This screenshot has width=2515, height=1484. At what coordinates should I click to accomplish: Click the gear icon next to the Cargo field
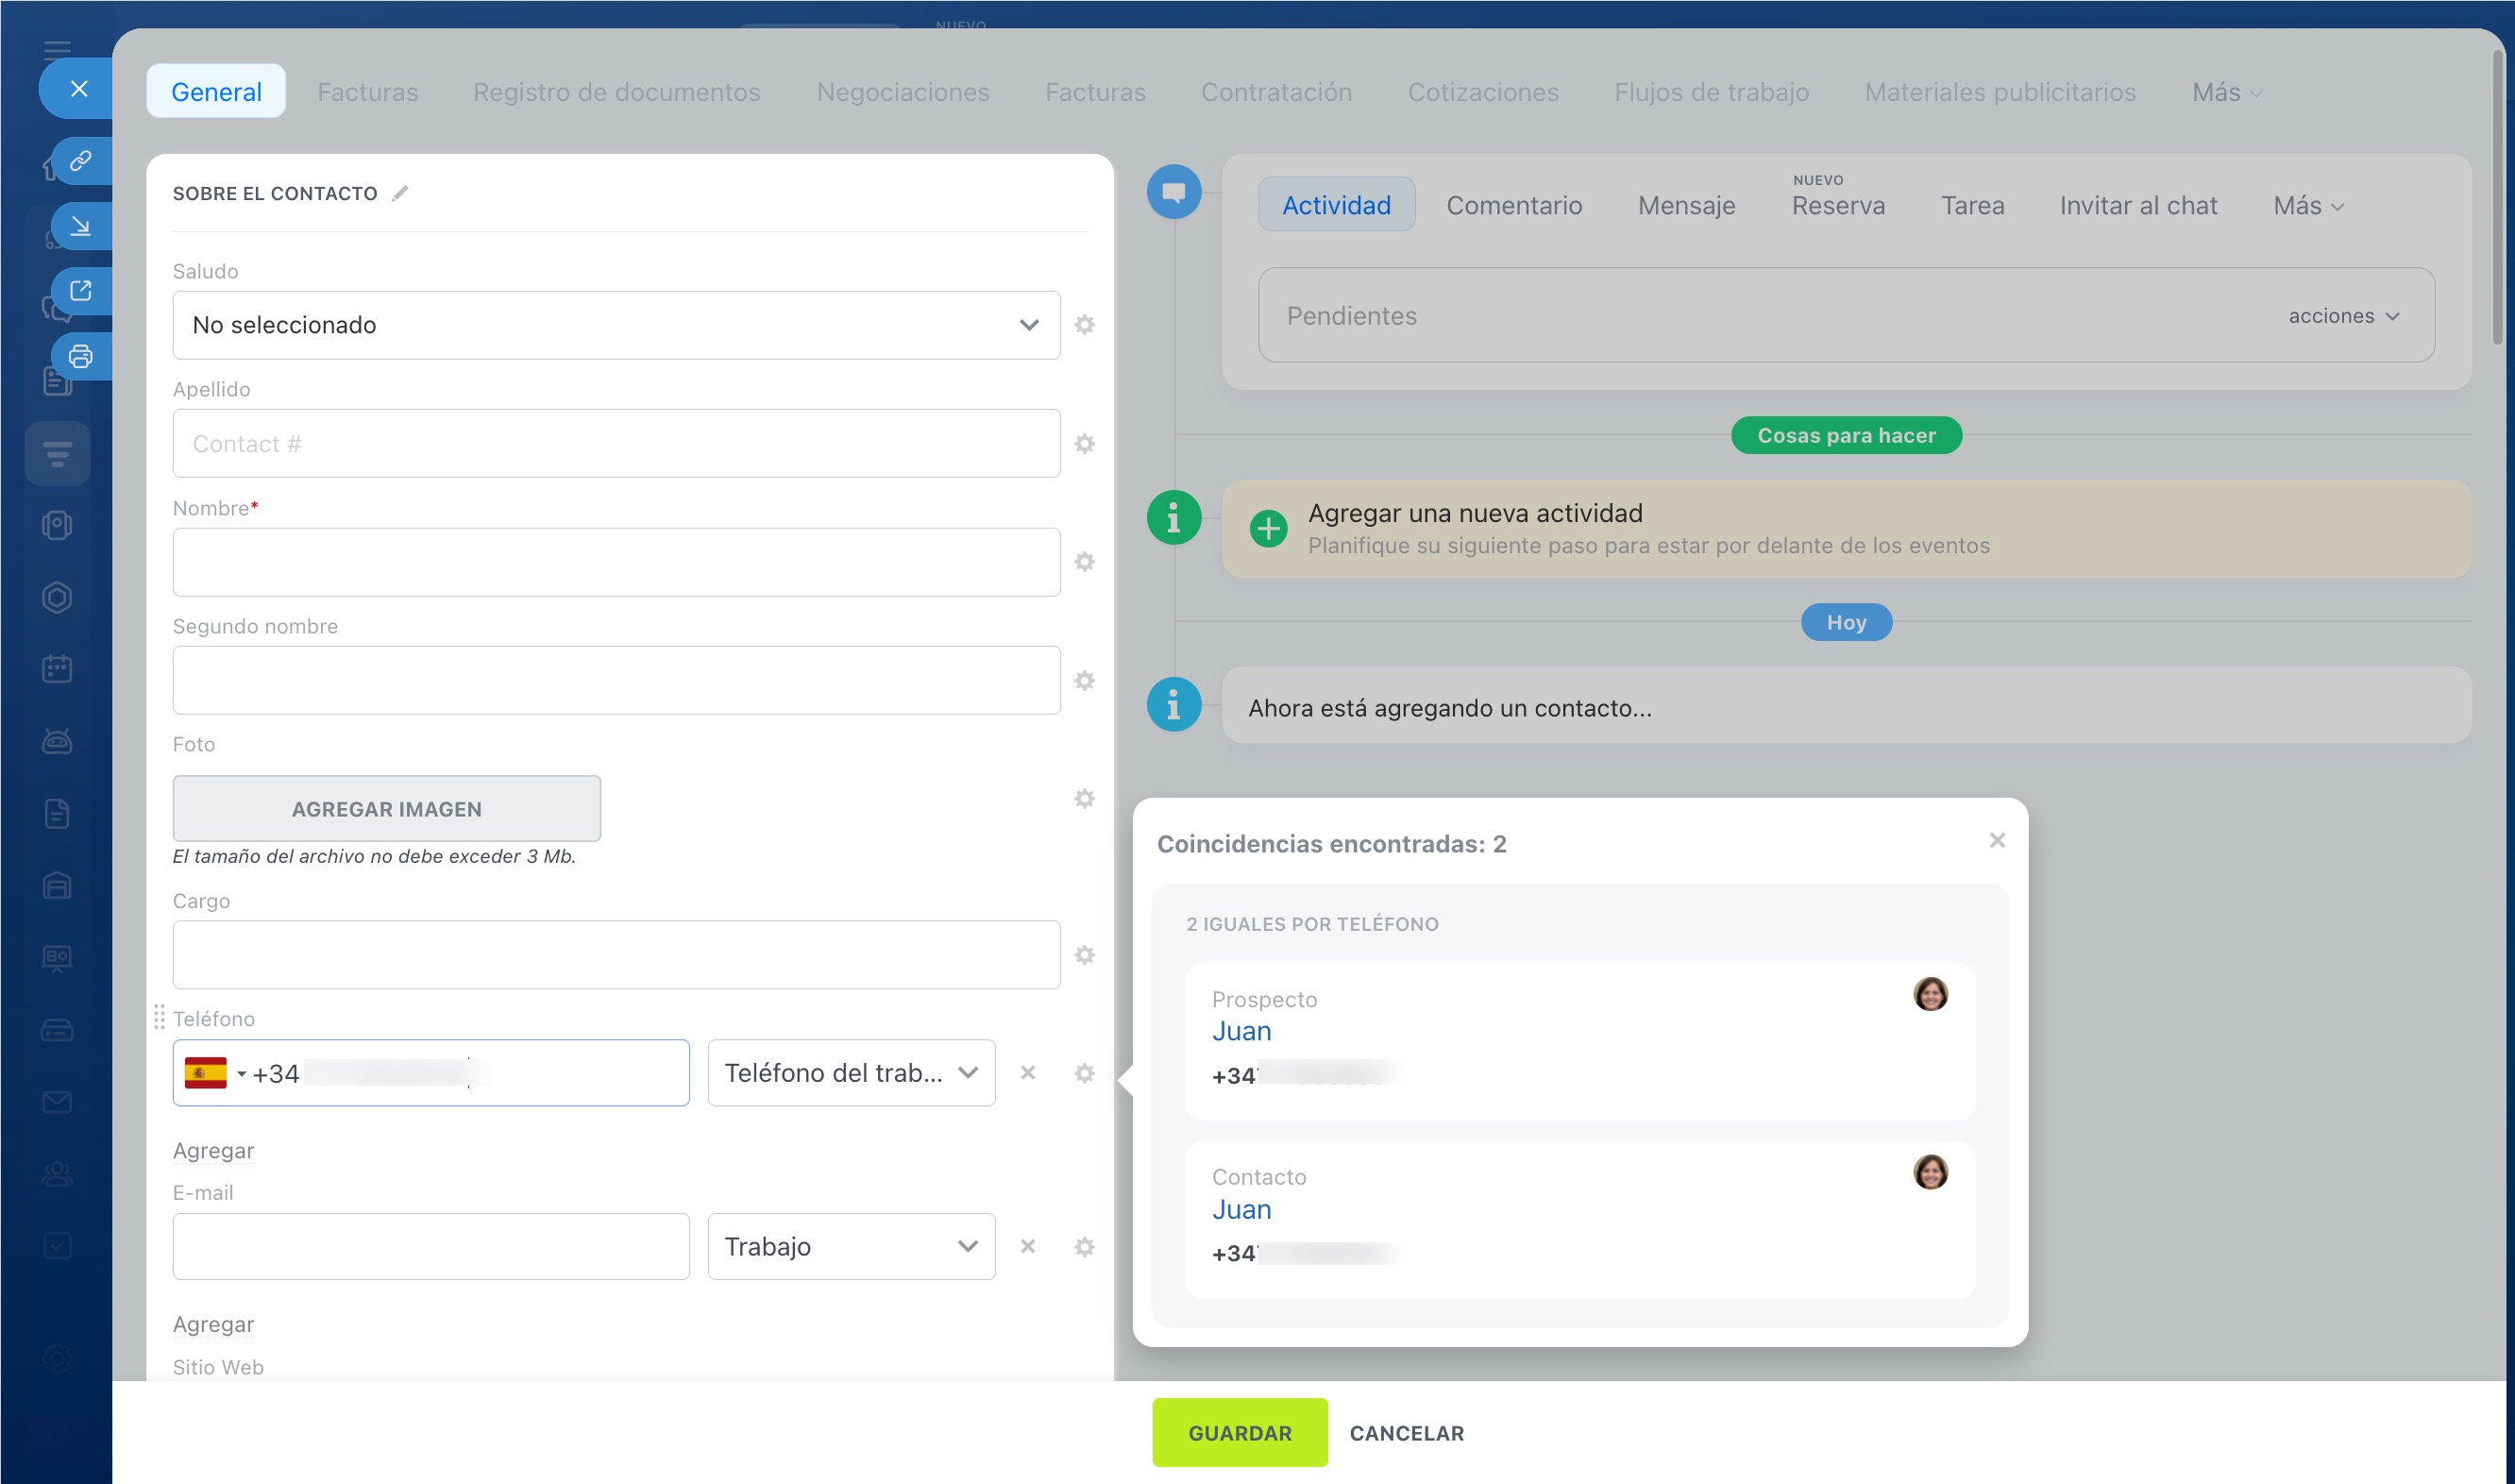tap(1084, 955)
